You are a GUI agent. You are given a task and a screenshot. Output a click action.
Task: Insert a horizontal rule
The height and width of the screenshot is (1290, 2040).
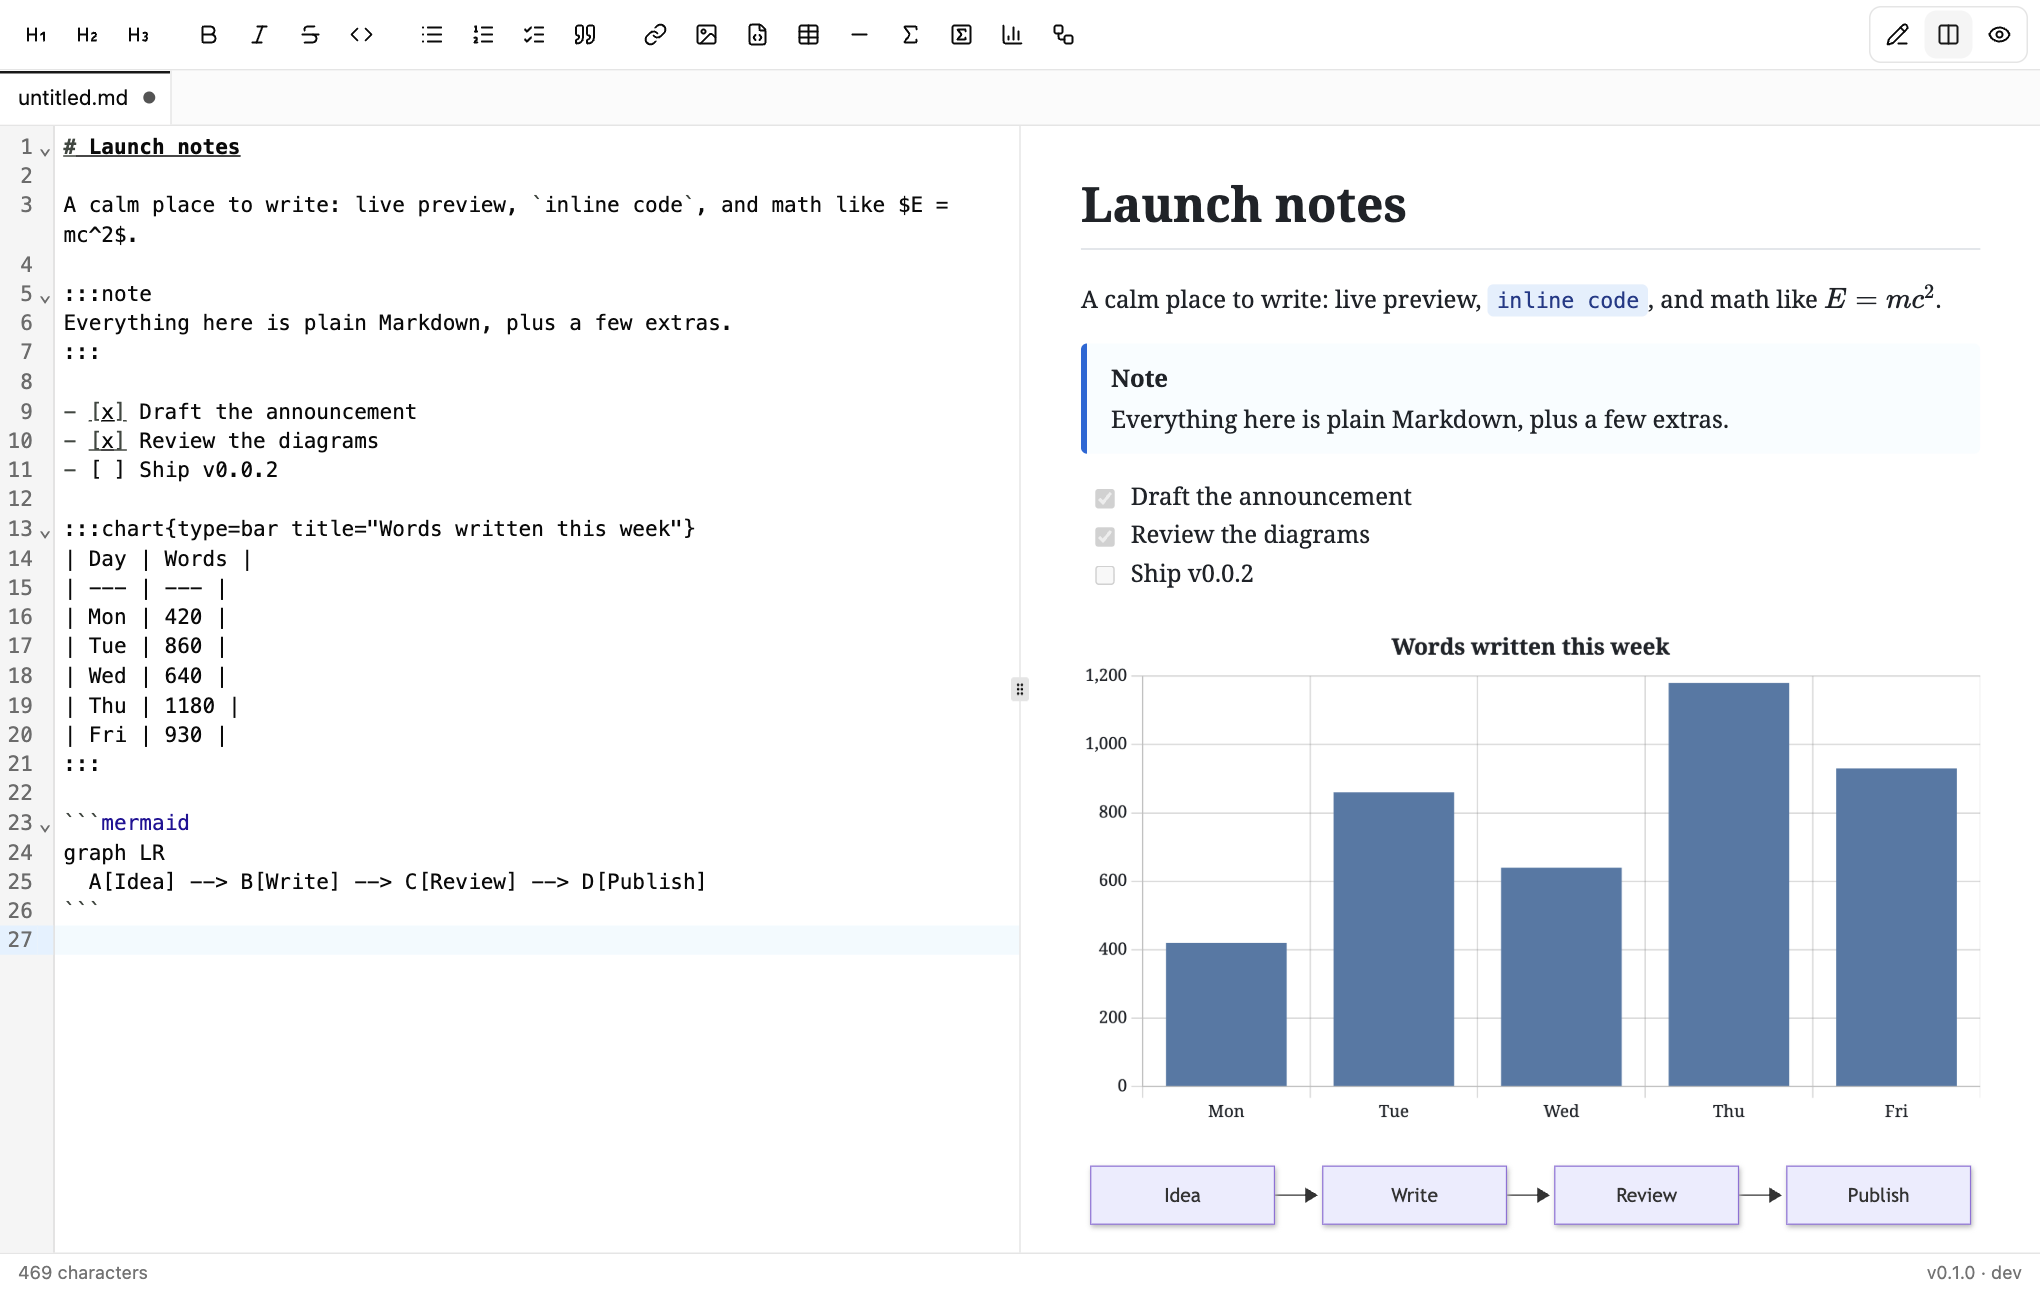coord(859,35)
